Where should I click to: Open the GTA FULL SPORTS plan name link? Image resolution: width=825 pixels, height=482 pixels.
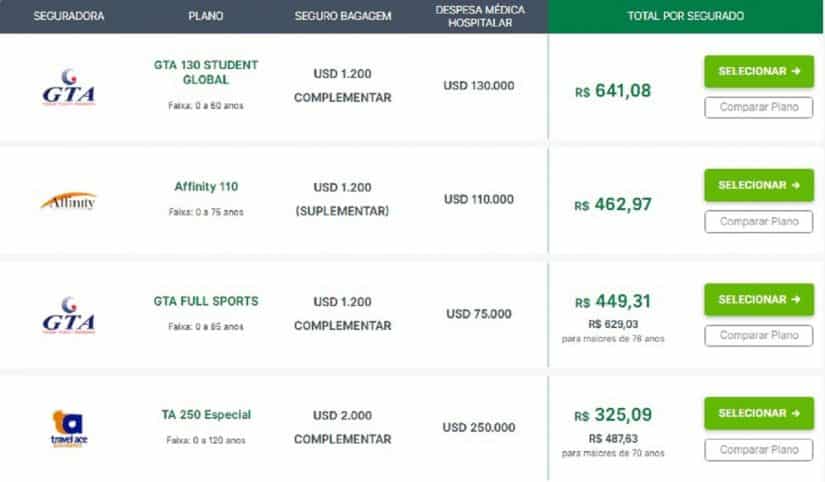pos(206,301)
